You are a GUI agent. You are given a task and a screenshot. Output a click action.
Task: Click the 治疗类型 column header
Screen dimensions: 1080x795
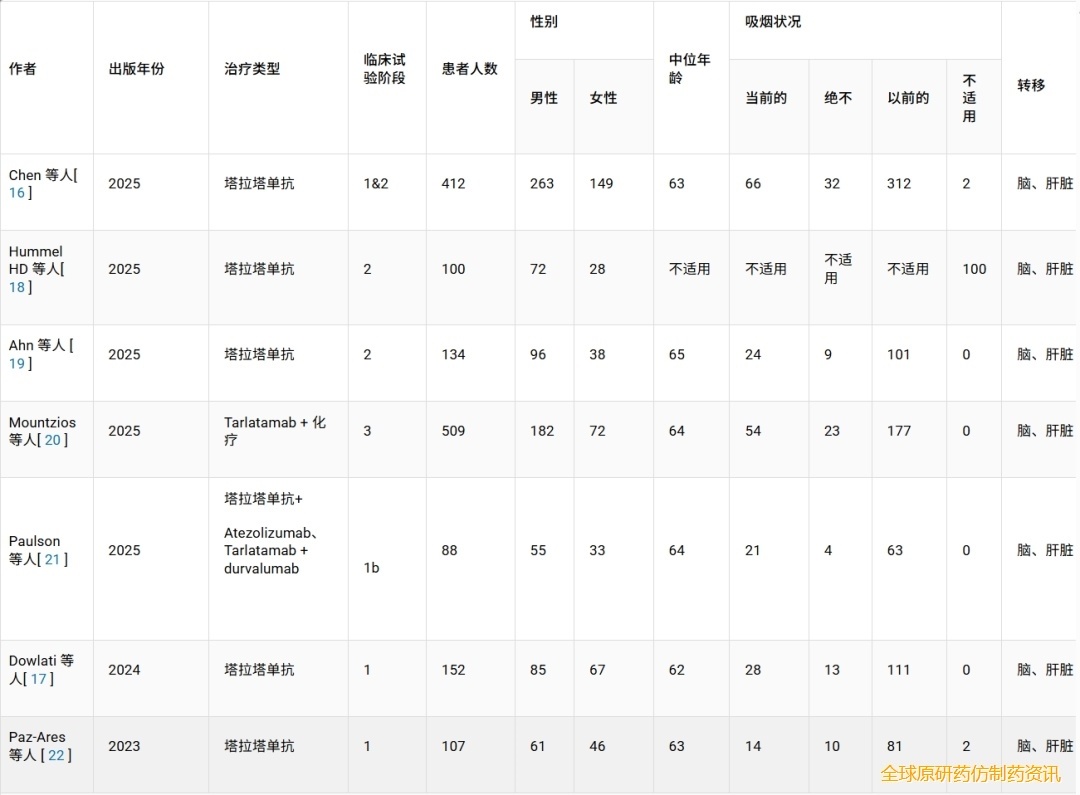[252, 69]
